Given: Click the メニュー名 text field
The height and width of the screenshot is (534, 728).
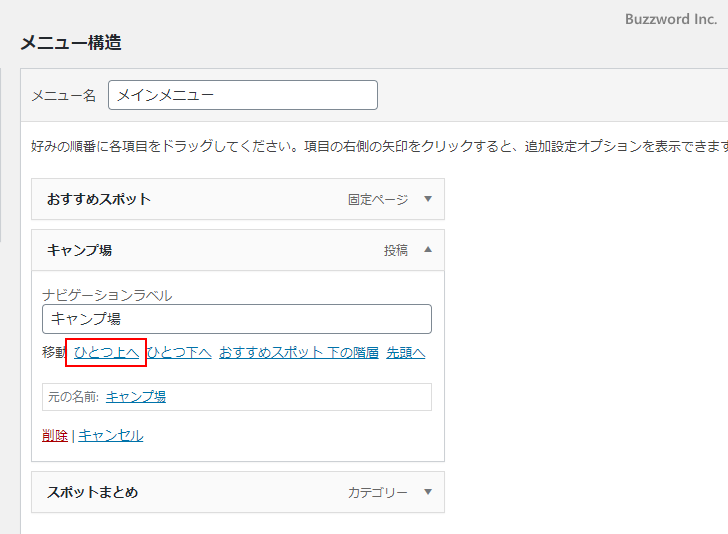Looking at the screenshot, I should (242, 95).
